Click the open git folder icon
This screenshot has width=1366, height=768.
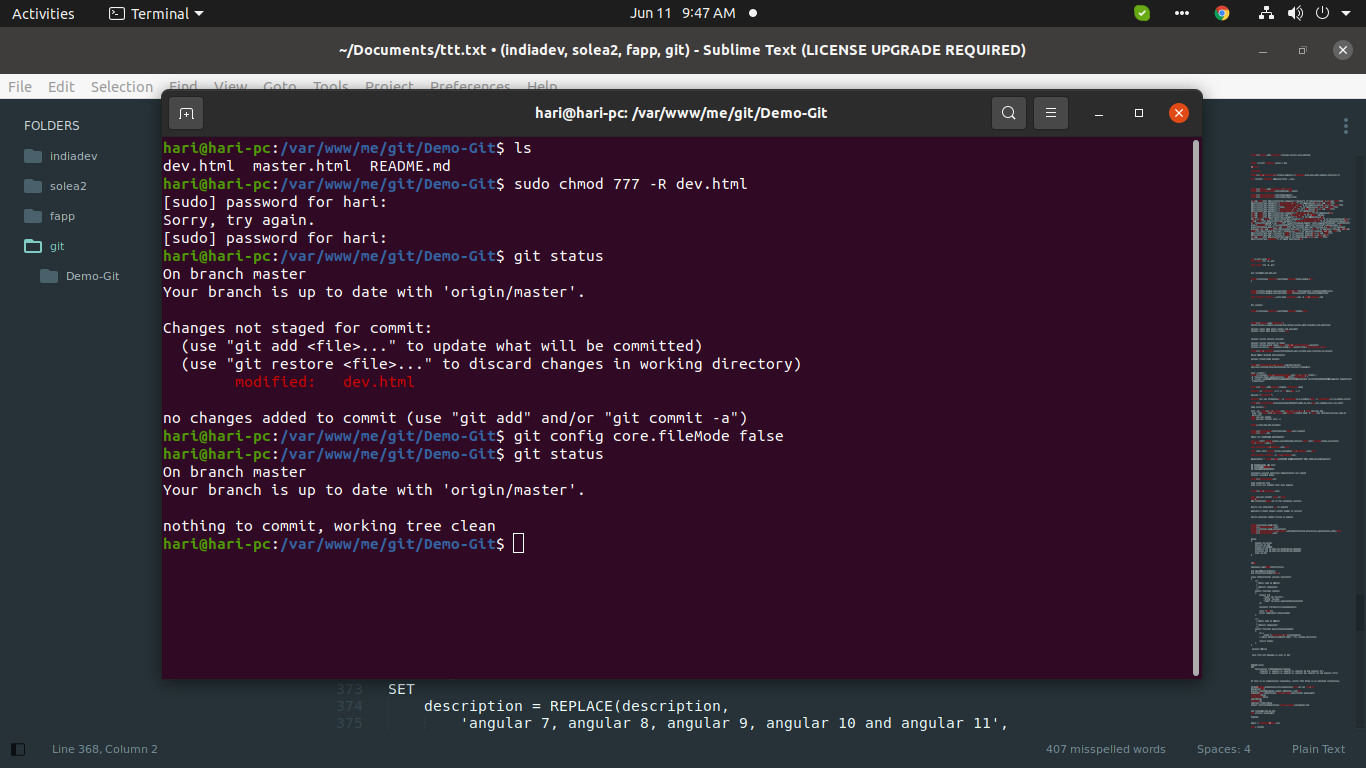[x=33, y=246]
